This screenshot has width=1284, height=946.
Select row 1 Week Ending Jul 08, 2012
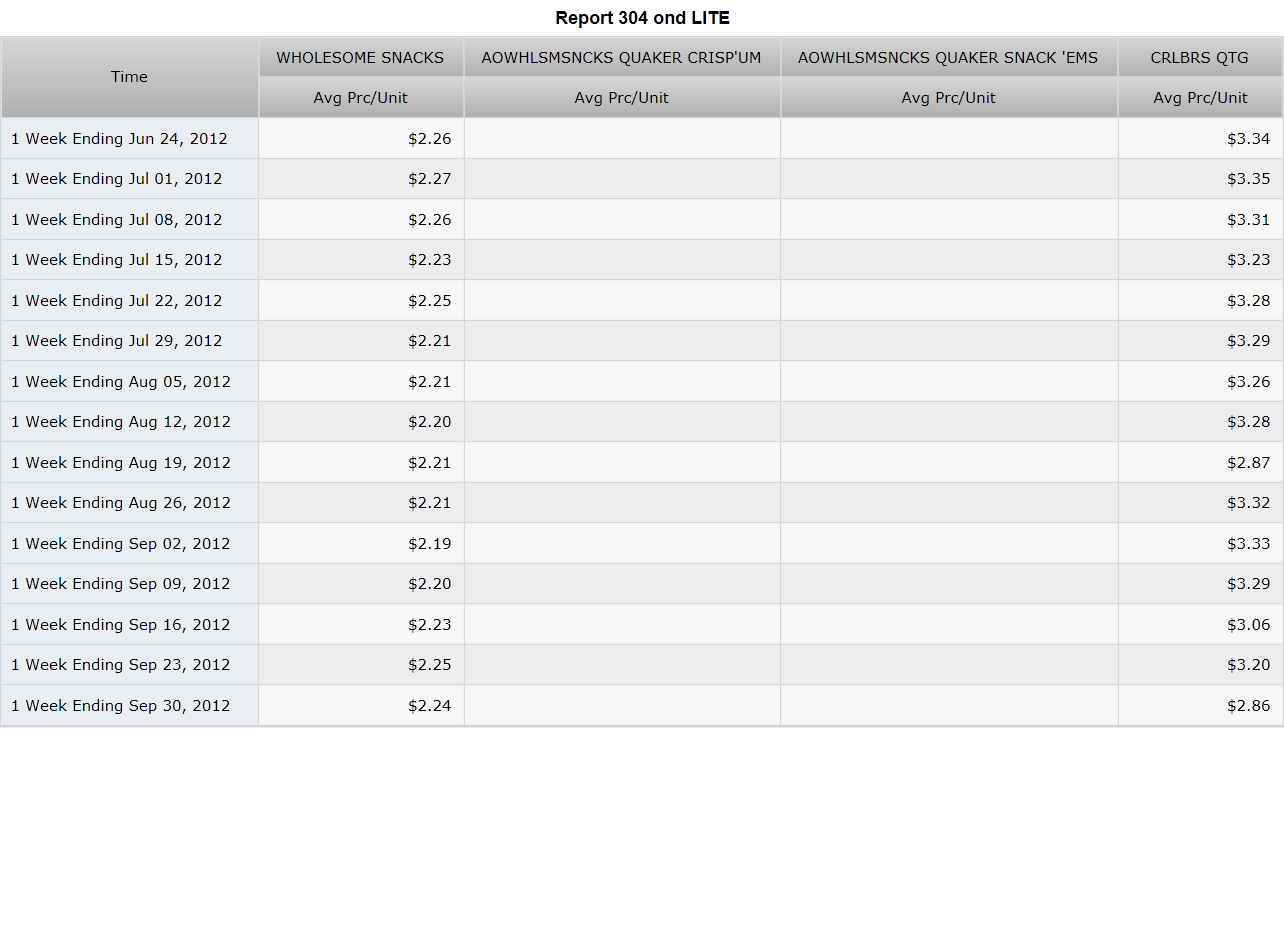click(x=642, y=220)
